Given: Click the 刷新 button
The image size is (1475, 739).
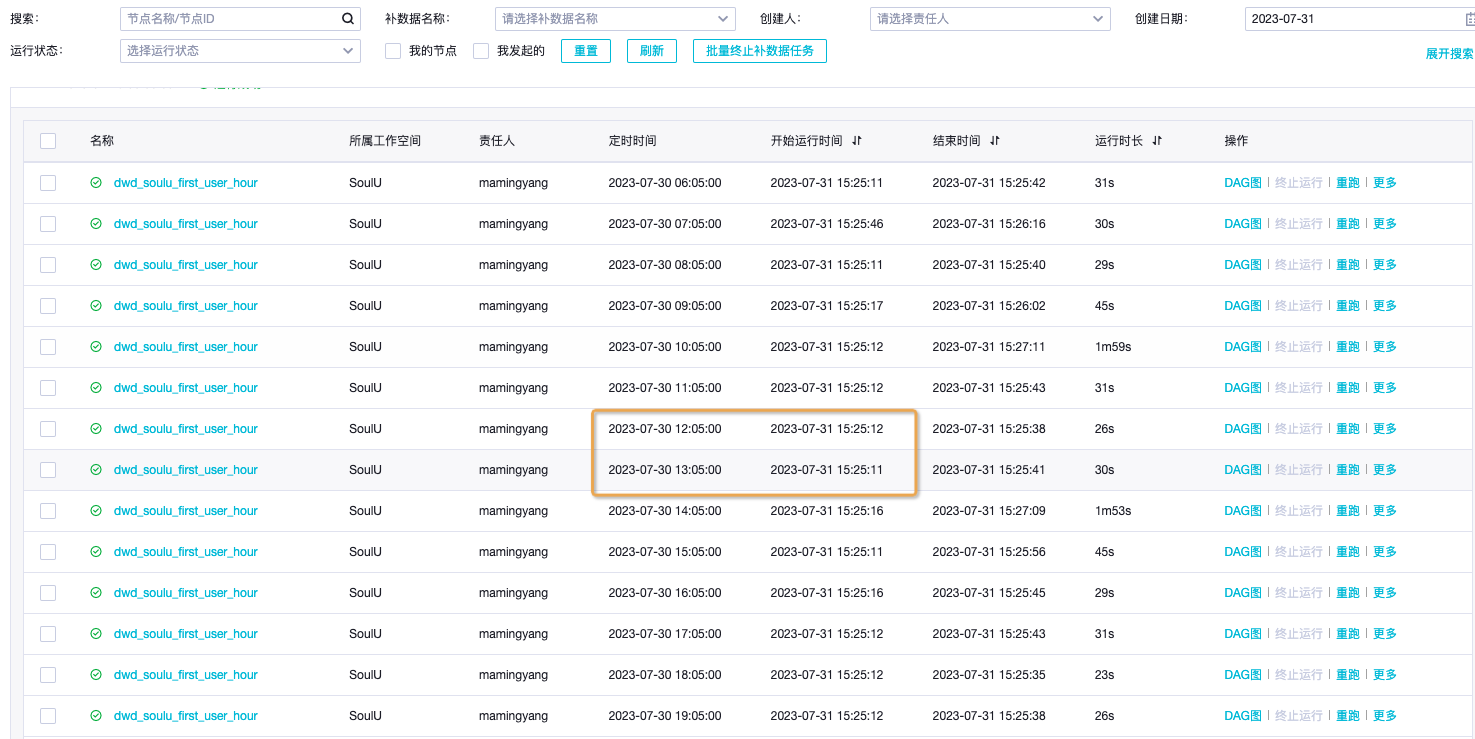Looking at the screenshot, I should pyautogui.click(x=652, y=51).
